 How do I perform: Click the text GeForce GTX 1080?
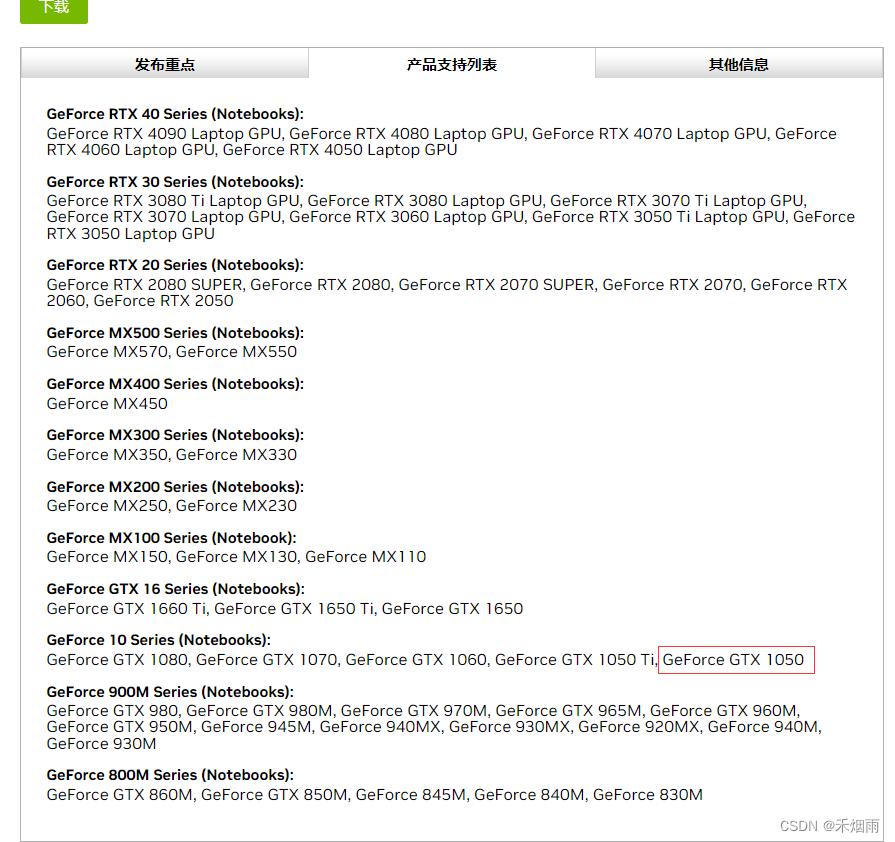coord(117,660)
